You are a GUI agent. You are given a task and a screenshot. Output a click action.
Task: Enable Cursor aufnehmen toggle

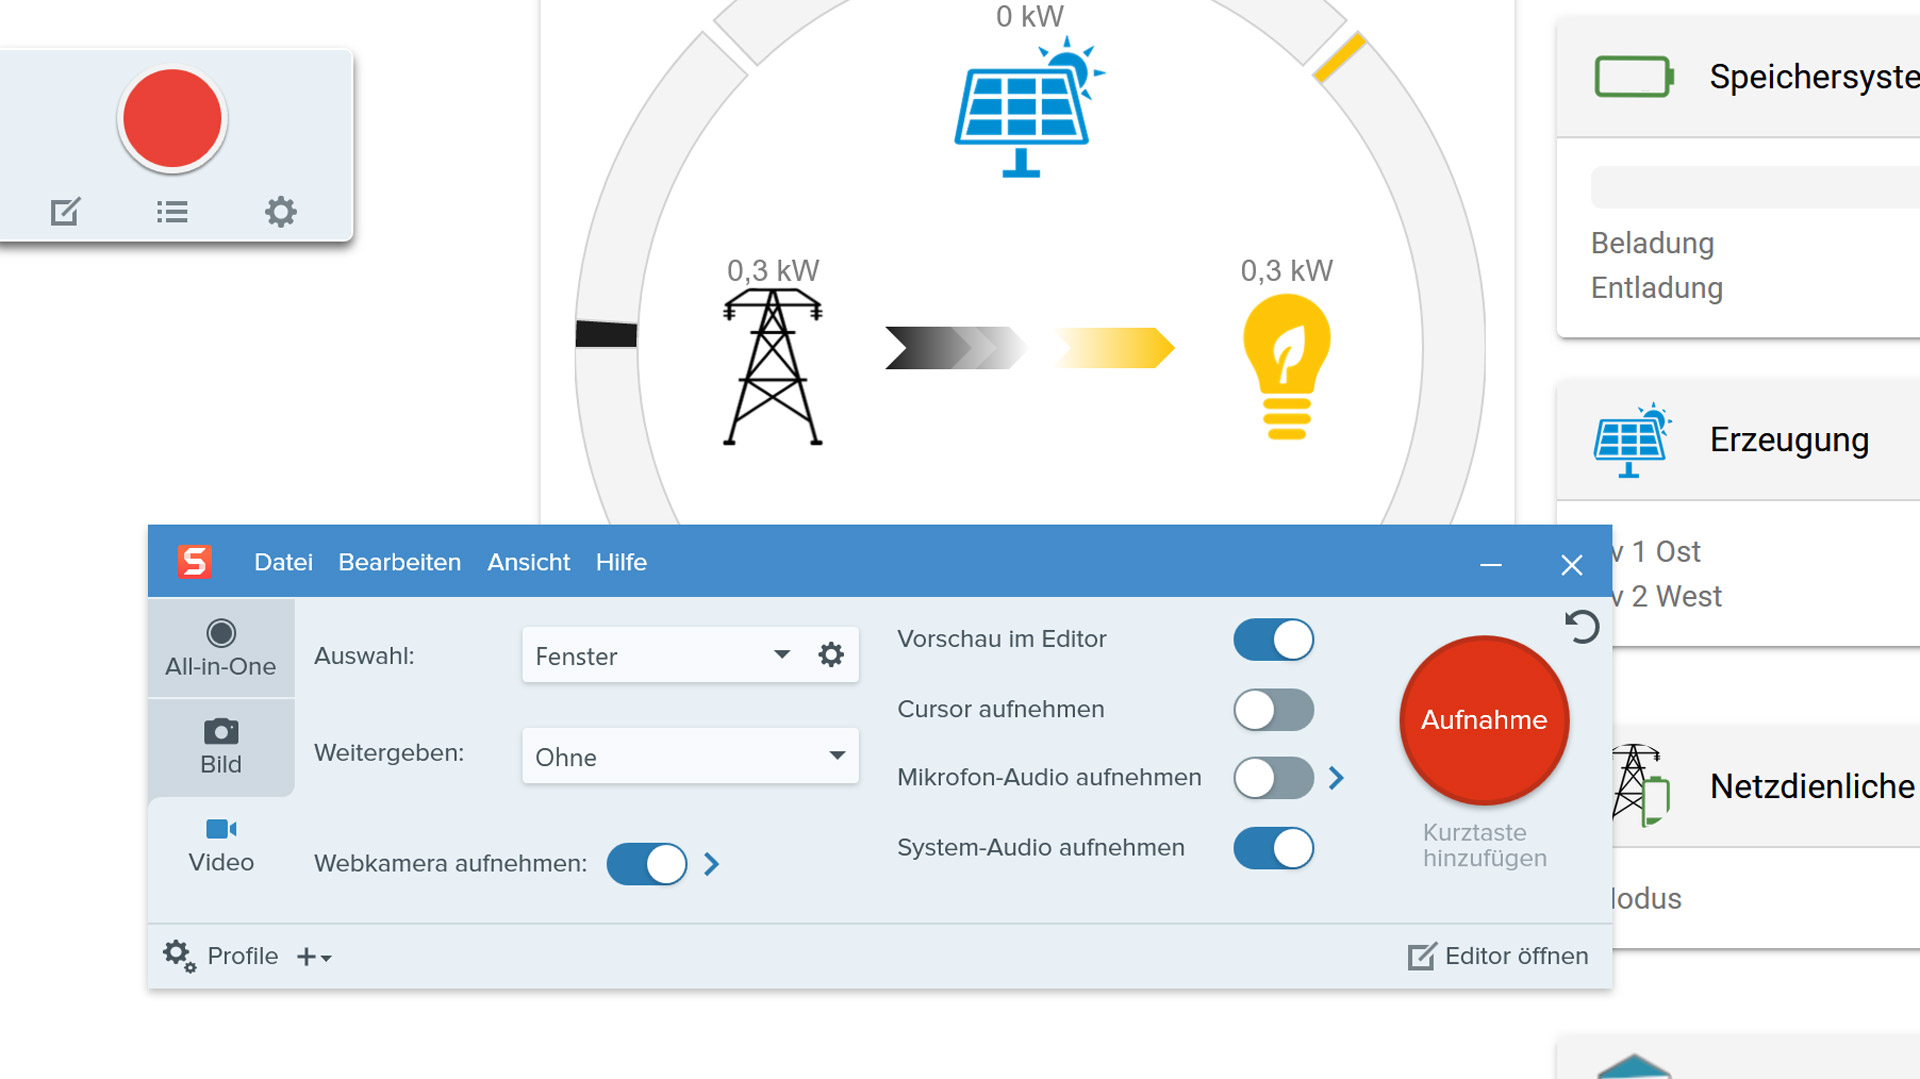point(1273,710)
